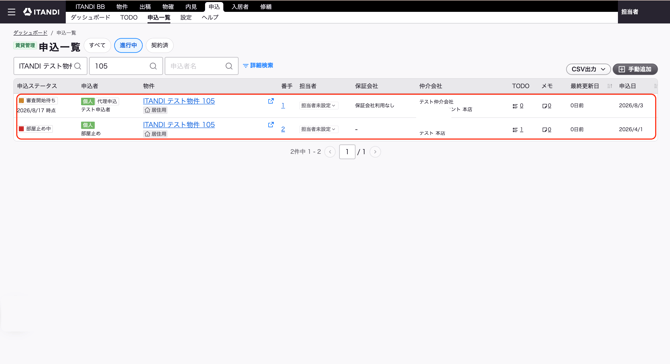Click the magnifier icon in the 申込者名 field
670x364 pixels.
tap(229, 66)
